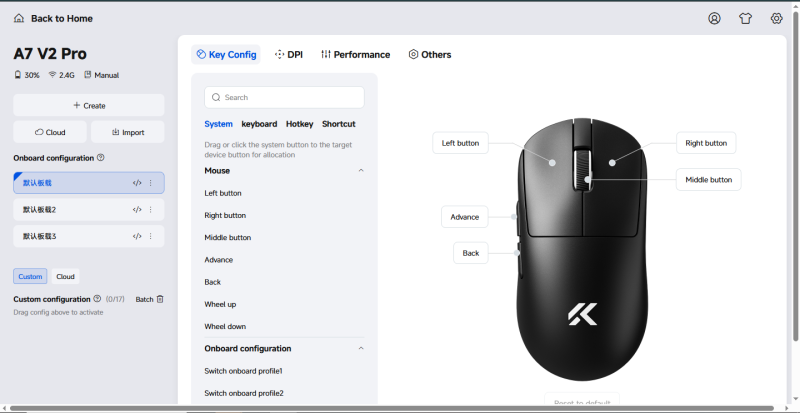Click the left button hotspot dot on mouse
This screenshot has width=800, height=413.
click(552, 163)
